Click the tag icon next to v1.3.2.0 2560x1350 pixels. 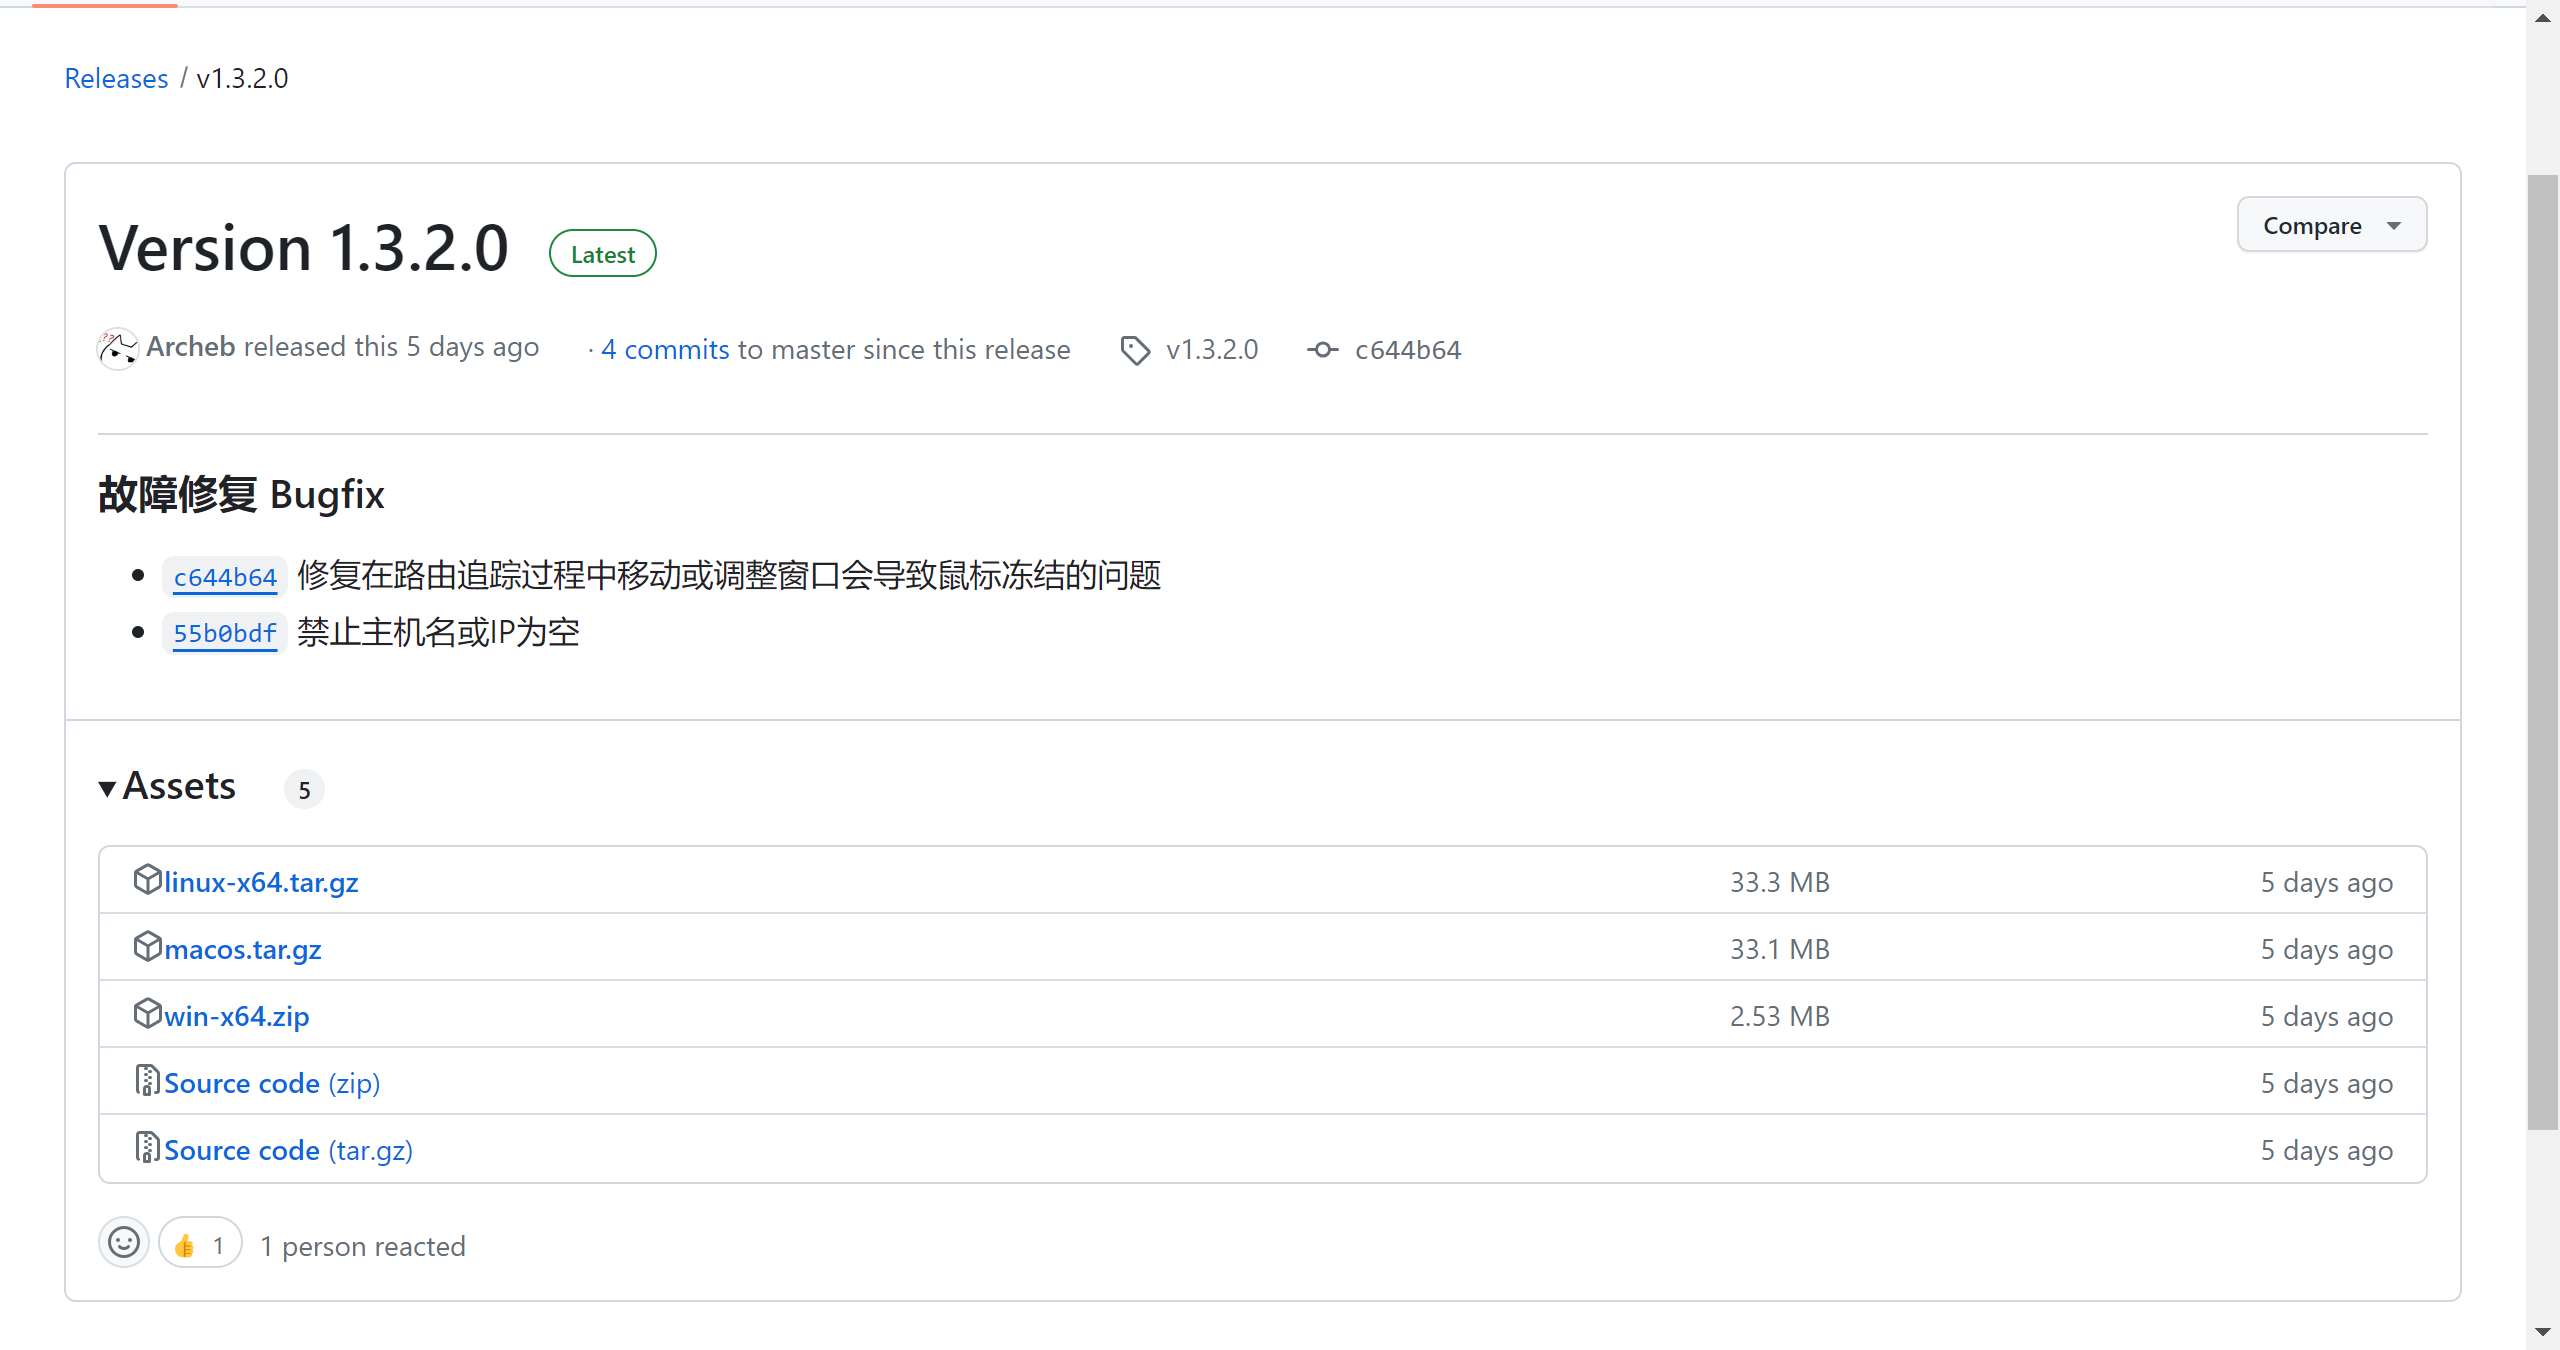click(x=1135, y=349)
